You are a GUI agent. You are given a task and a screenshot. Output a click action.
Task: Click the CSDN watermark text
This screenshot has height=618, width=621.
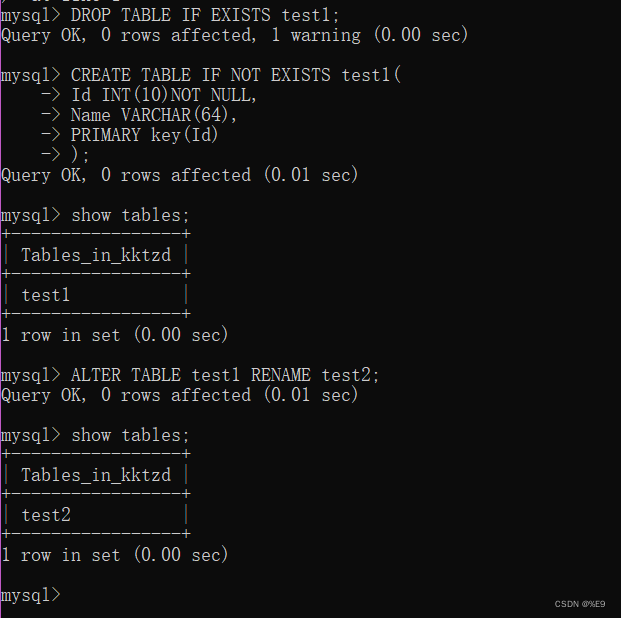pyautogui.click(x=580, y=604)
